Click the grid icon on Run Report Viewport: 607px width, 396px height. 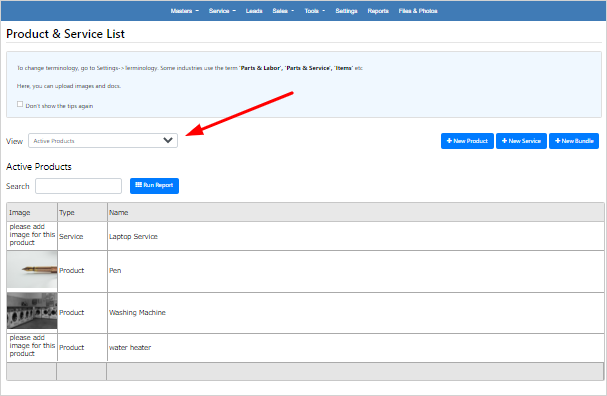(139, 185)
